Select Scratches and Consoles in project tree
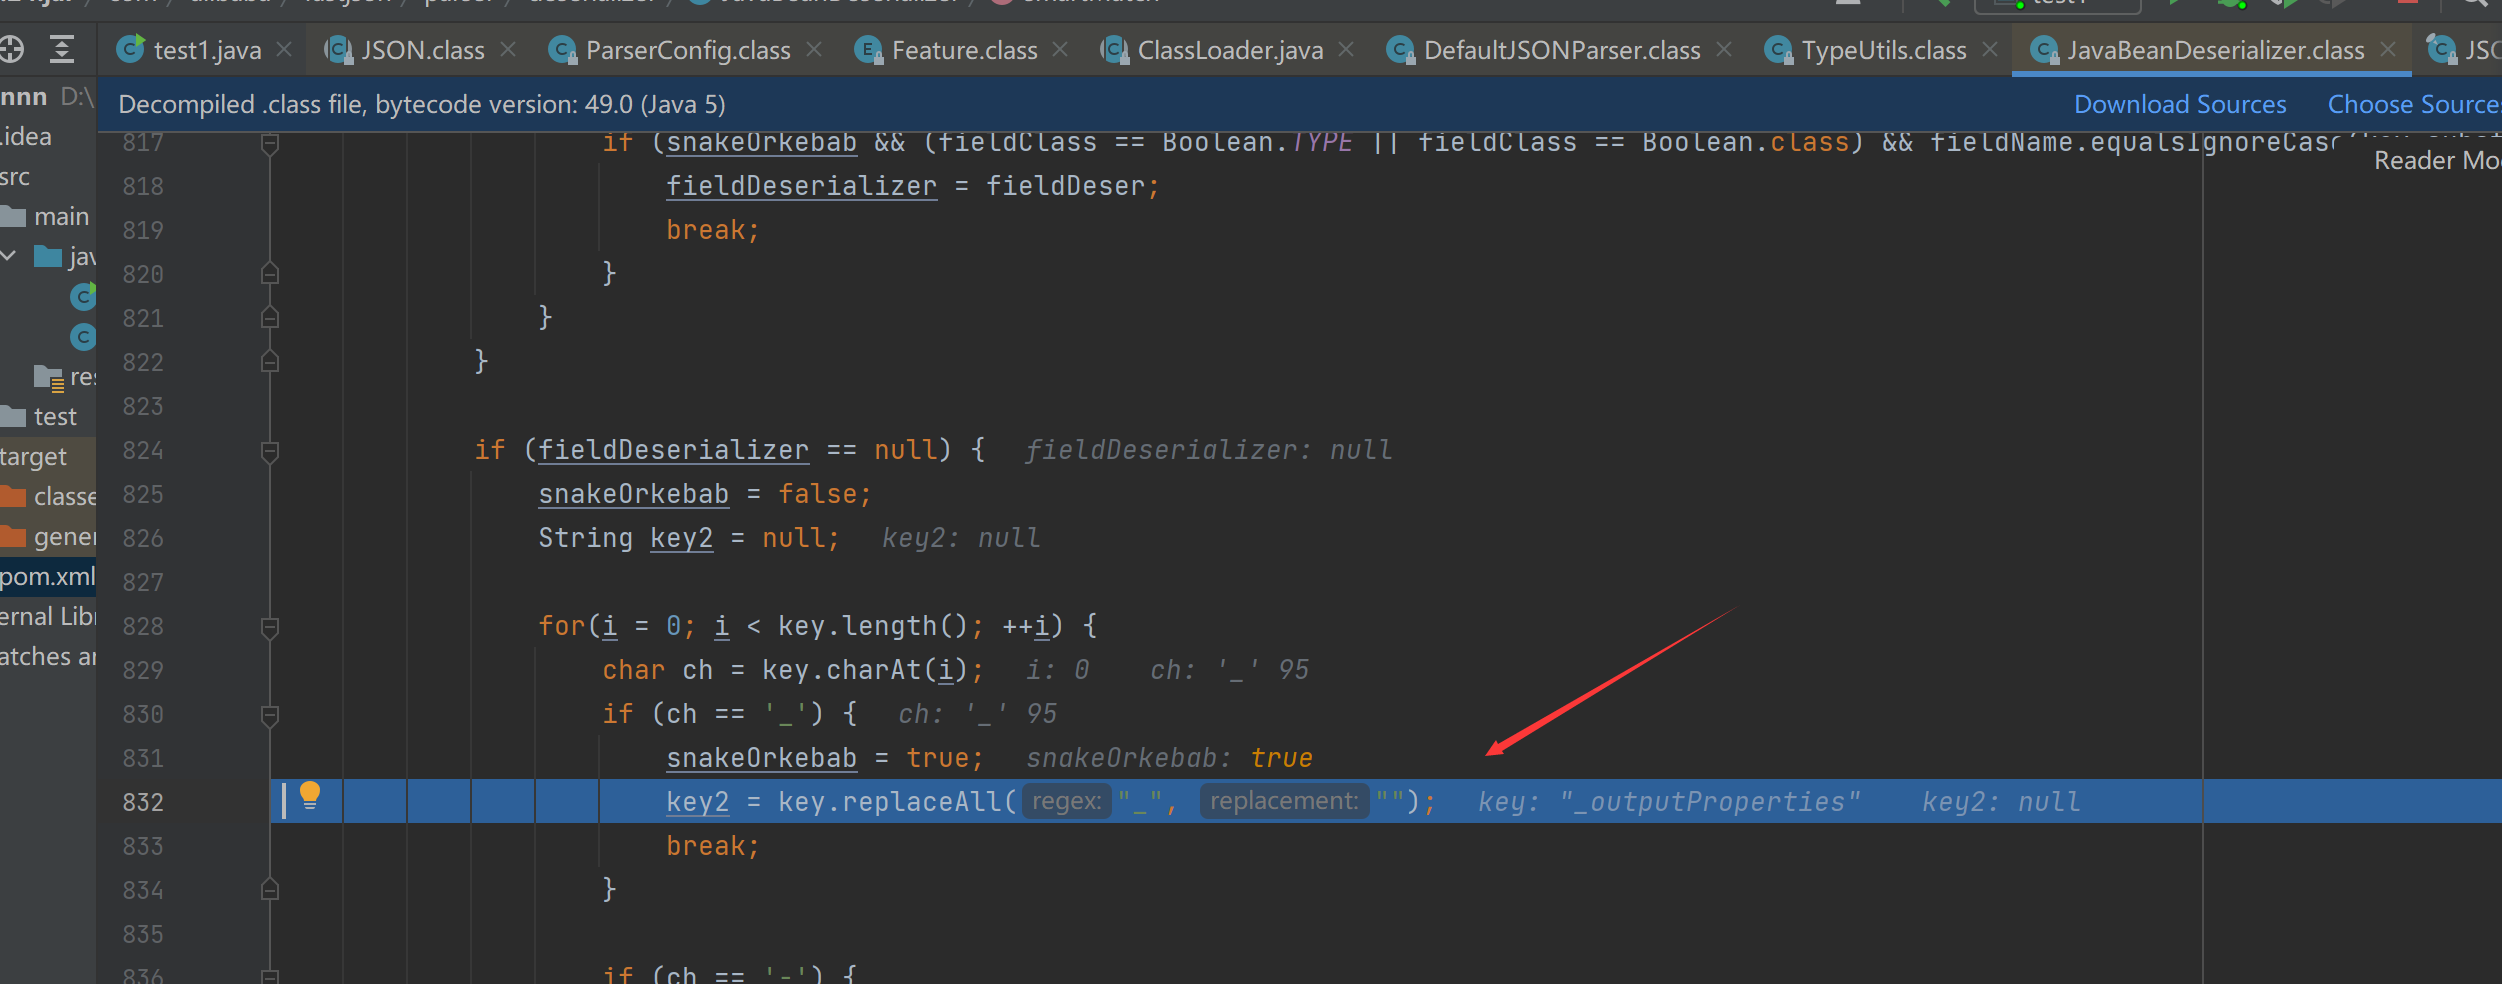The image size is (2502, 984). pyautogui.click(x=48, y=657)
